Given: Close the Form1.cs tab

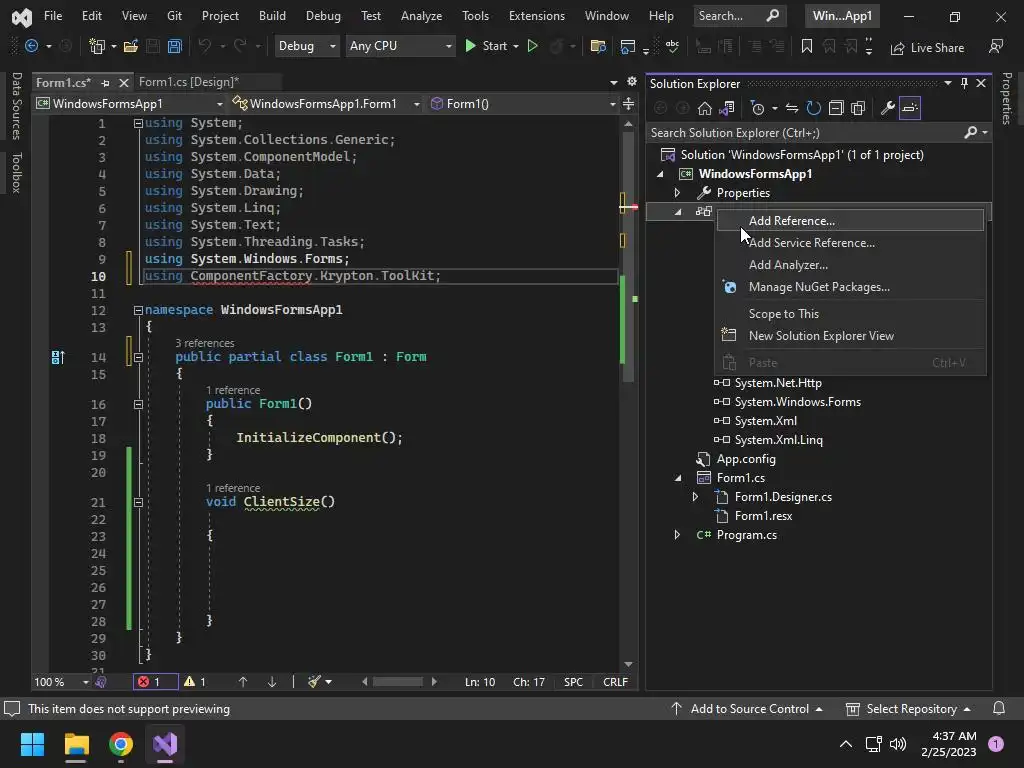Looking at the screenshot, I should tap(123, 83).
